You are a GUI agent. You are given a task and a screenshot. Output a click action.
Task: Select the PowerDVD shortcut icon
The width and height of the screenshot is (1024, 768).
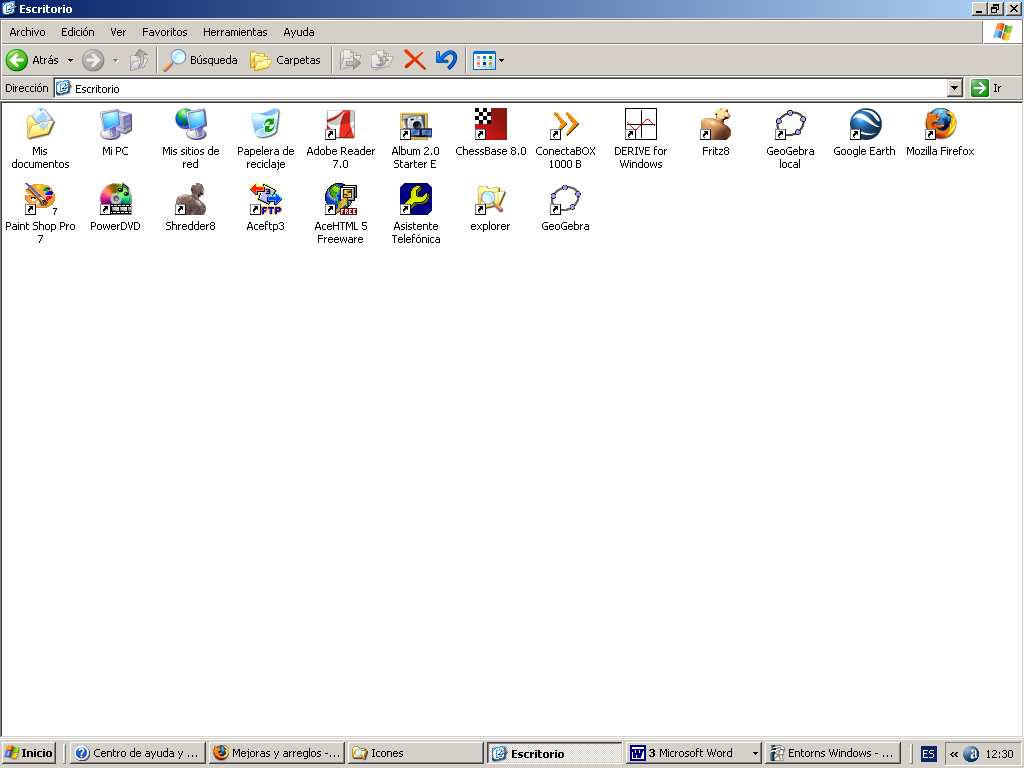[x=116, y=199]
